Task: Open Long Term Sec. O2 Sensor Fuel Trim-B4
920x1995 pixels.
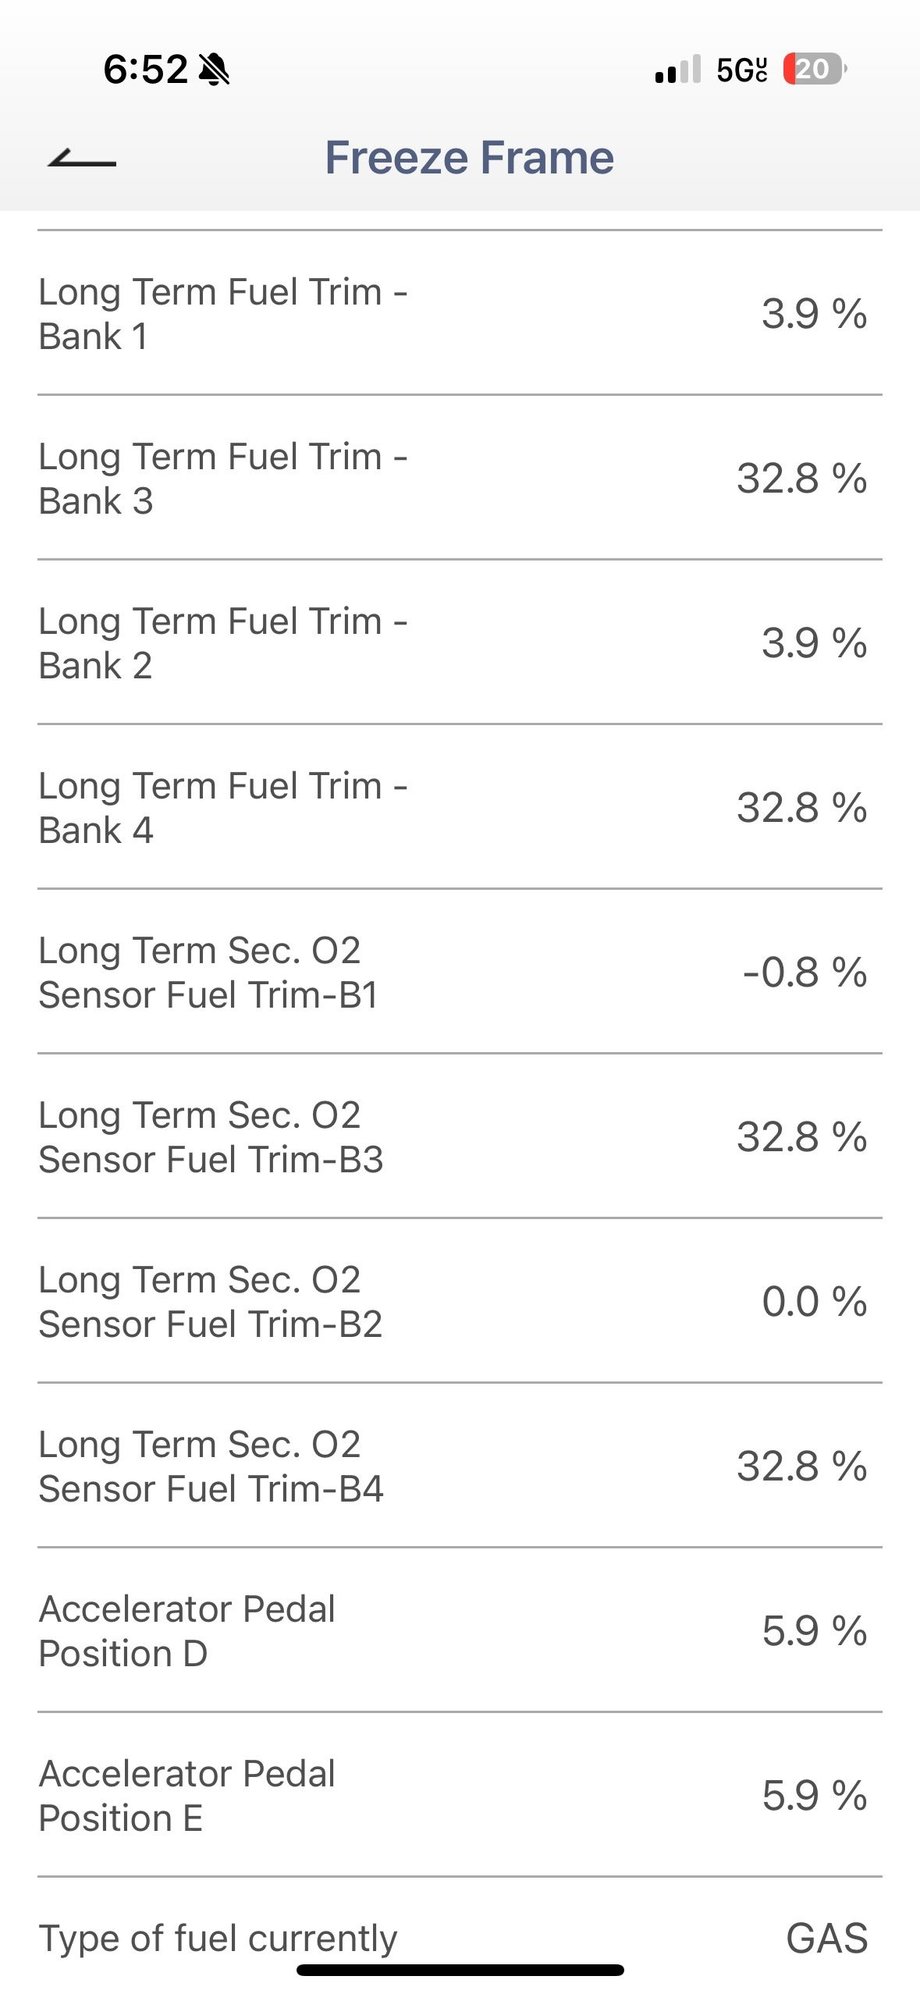Action: (x=460, y=1466)
